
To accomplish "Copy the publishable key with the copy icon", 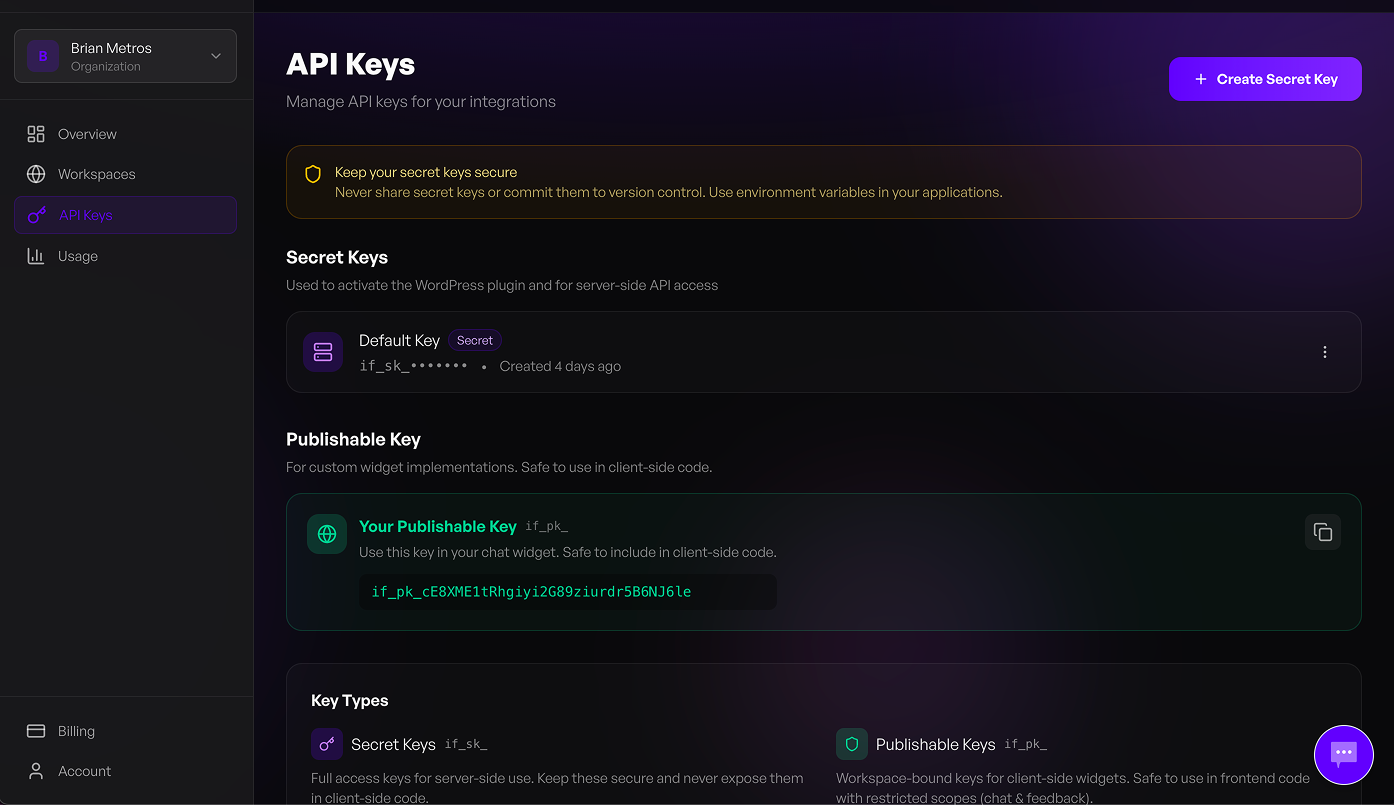I will [x=1323, y=532].
